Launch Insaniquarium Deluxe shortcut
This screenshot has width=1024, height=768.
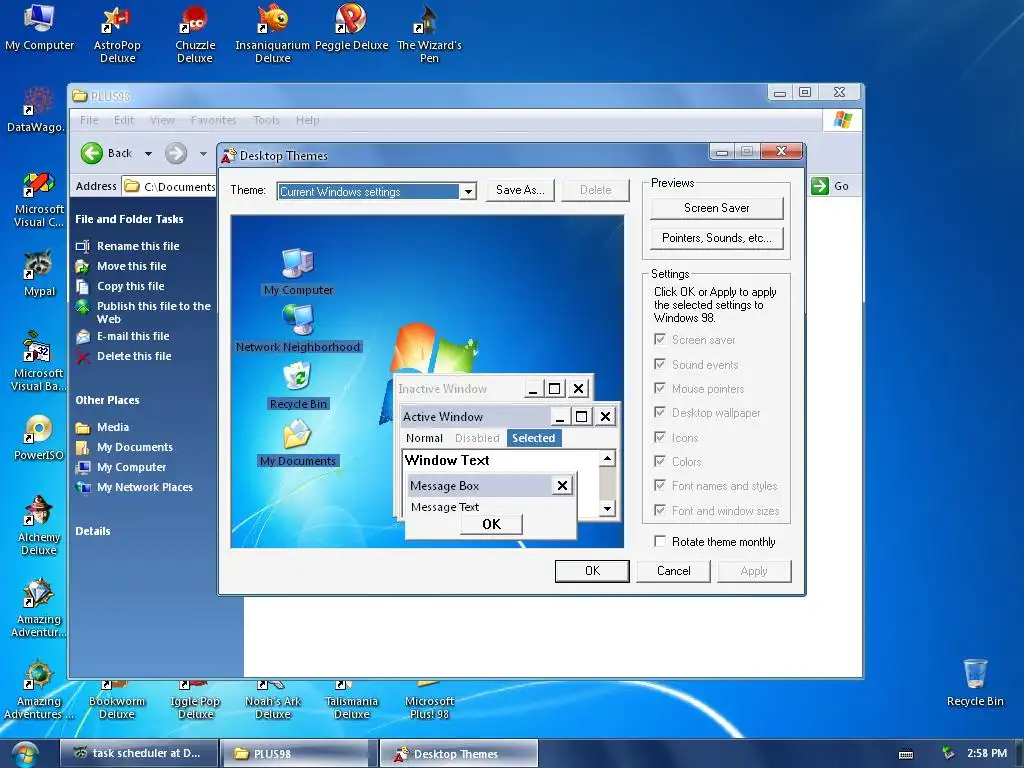click(x=272, y=34)
